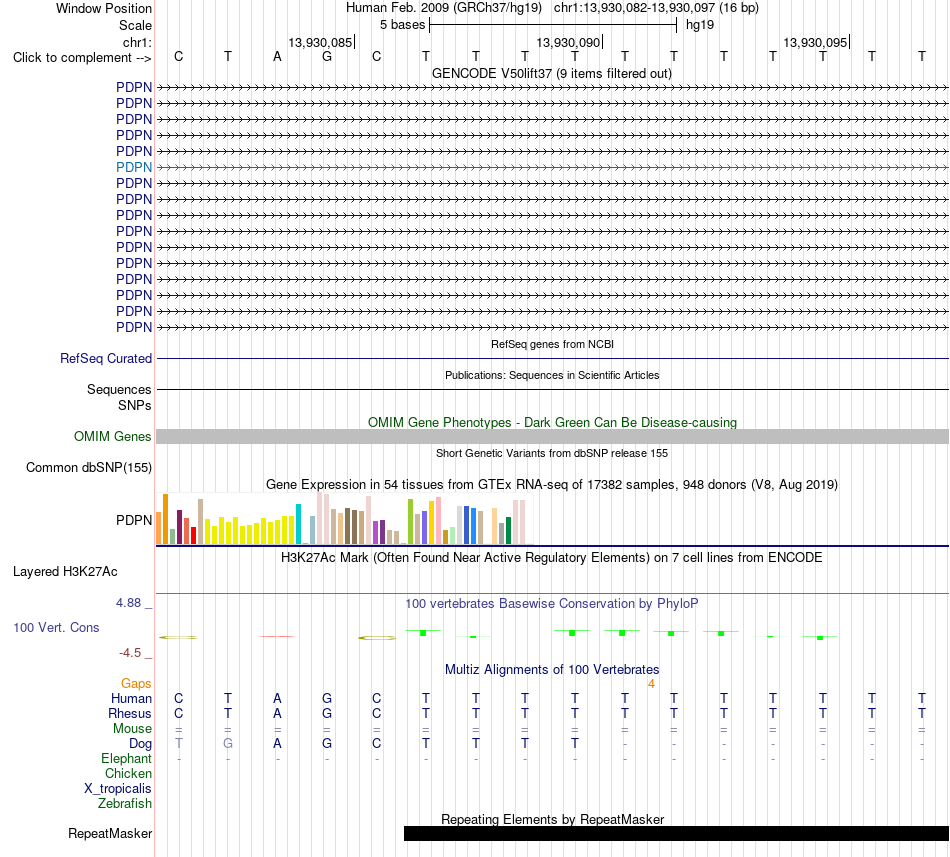Click the 4.88 PhyloP upper scale value

pos(128,603)
